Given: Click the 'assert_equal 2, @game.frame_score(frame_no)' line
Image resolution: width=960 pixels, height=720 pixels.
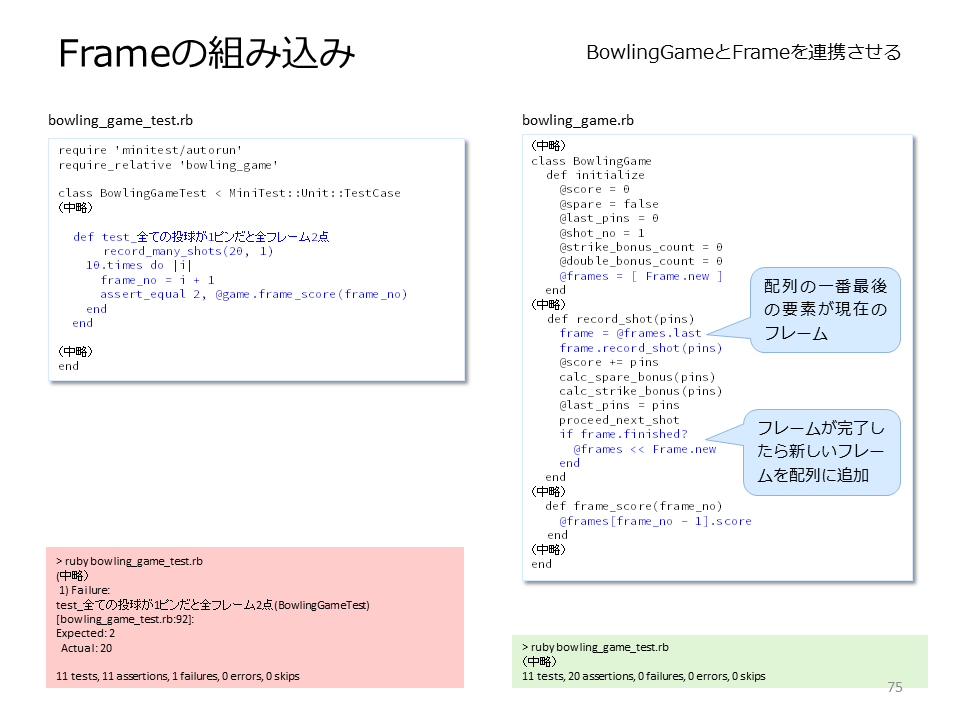Looking at the screenshot, I should point(253,294).
